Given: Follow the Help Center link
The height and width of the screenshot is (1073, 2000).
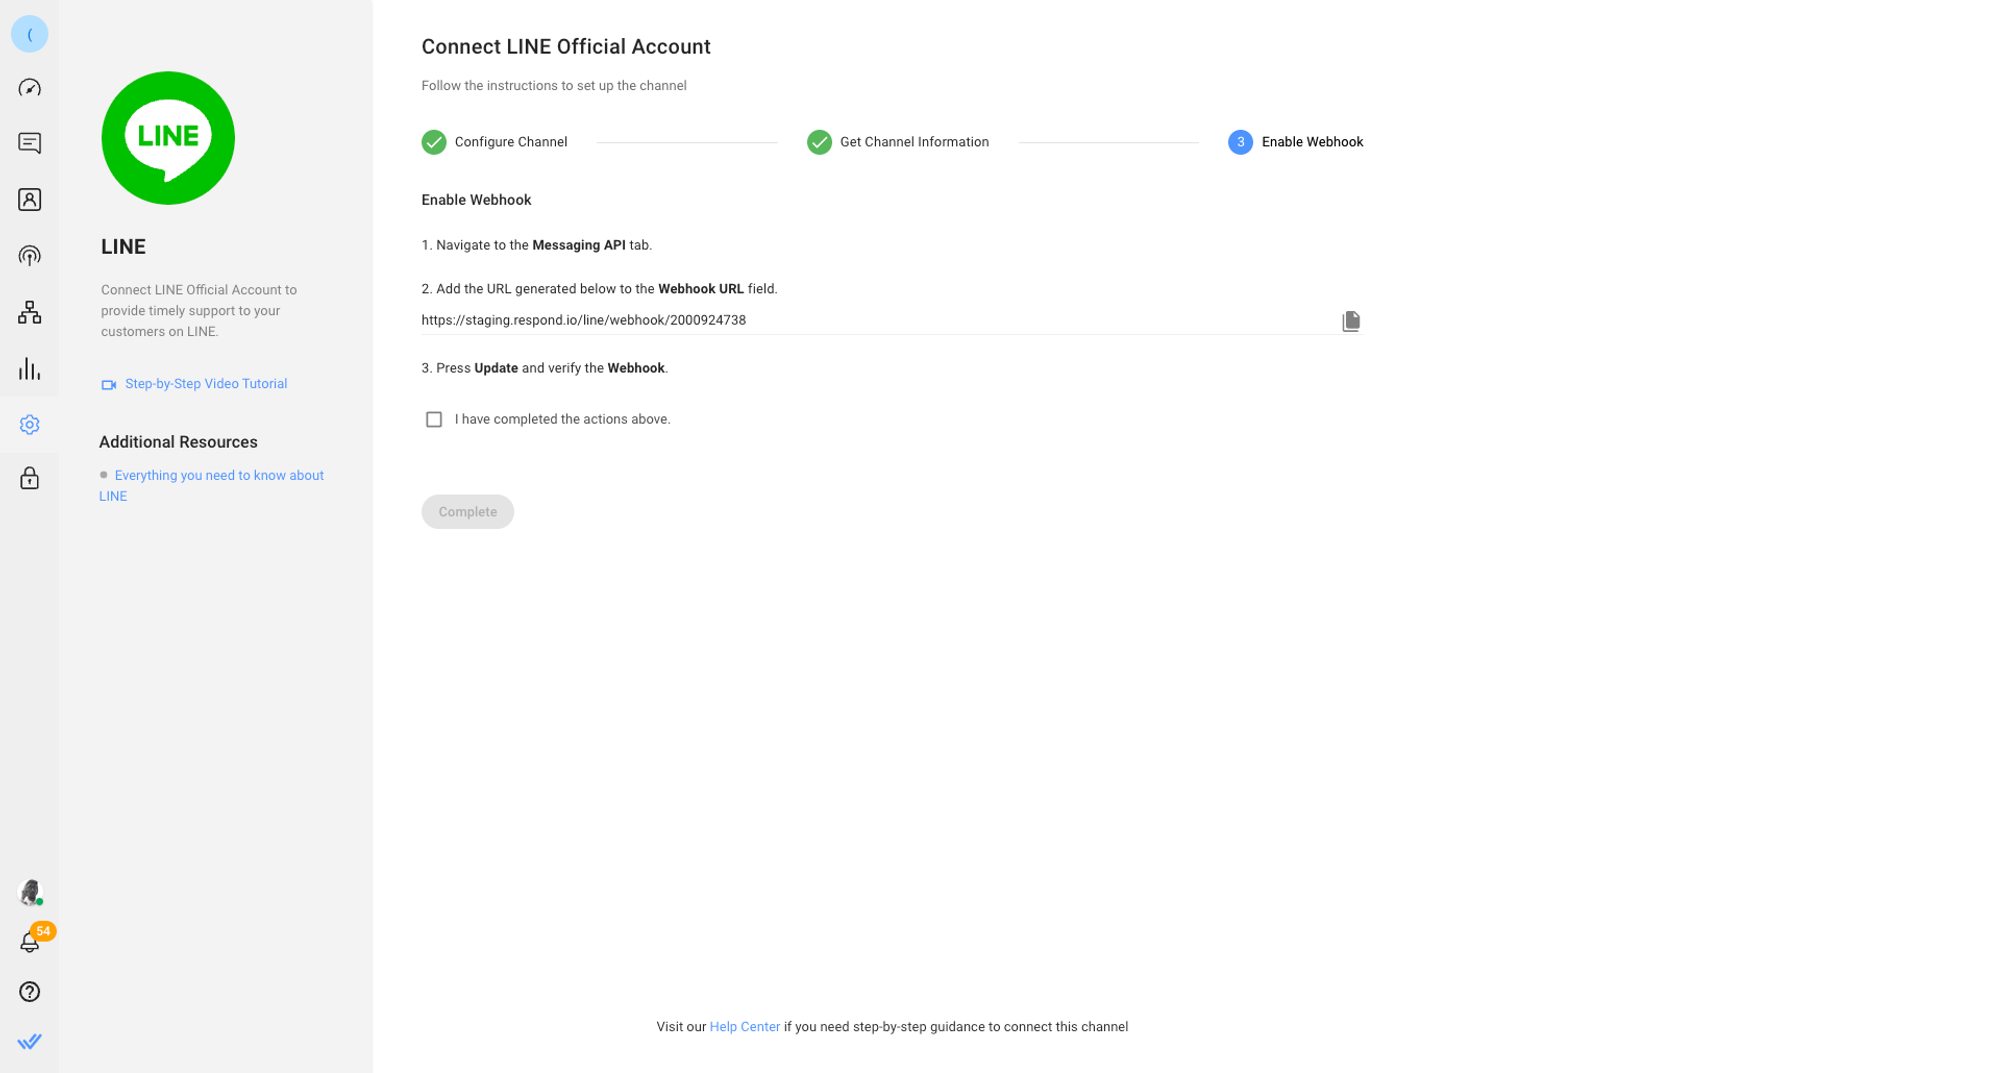Looking at the screenshot, I should 744,1027.
